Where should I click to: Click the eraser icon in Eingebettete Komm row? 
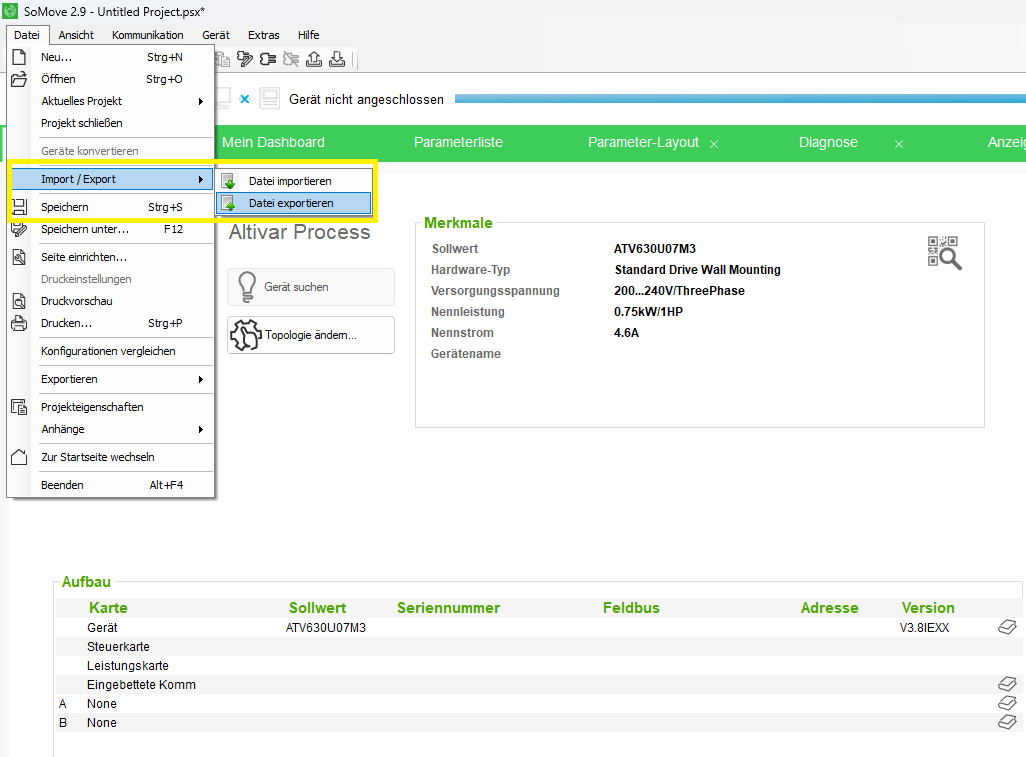tap(1007, 684)
